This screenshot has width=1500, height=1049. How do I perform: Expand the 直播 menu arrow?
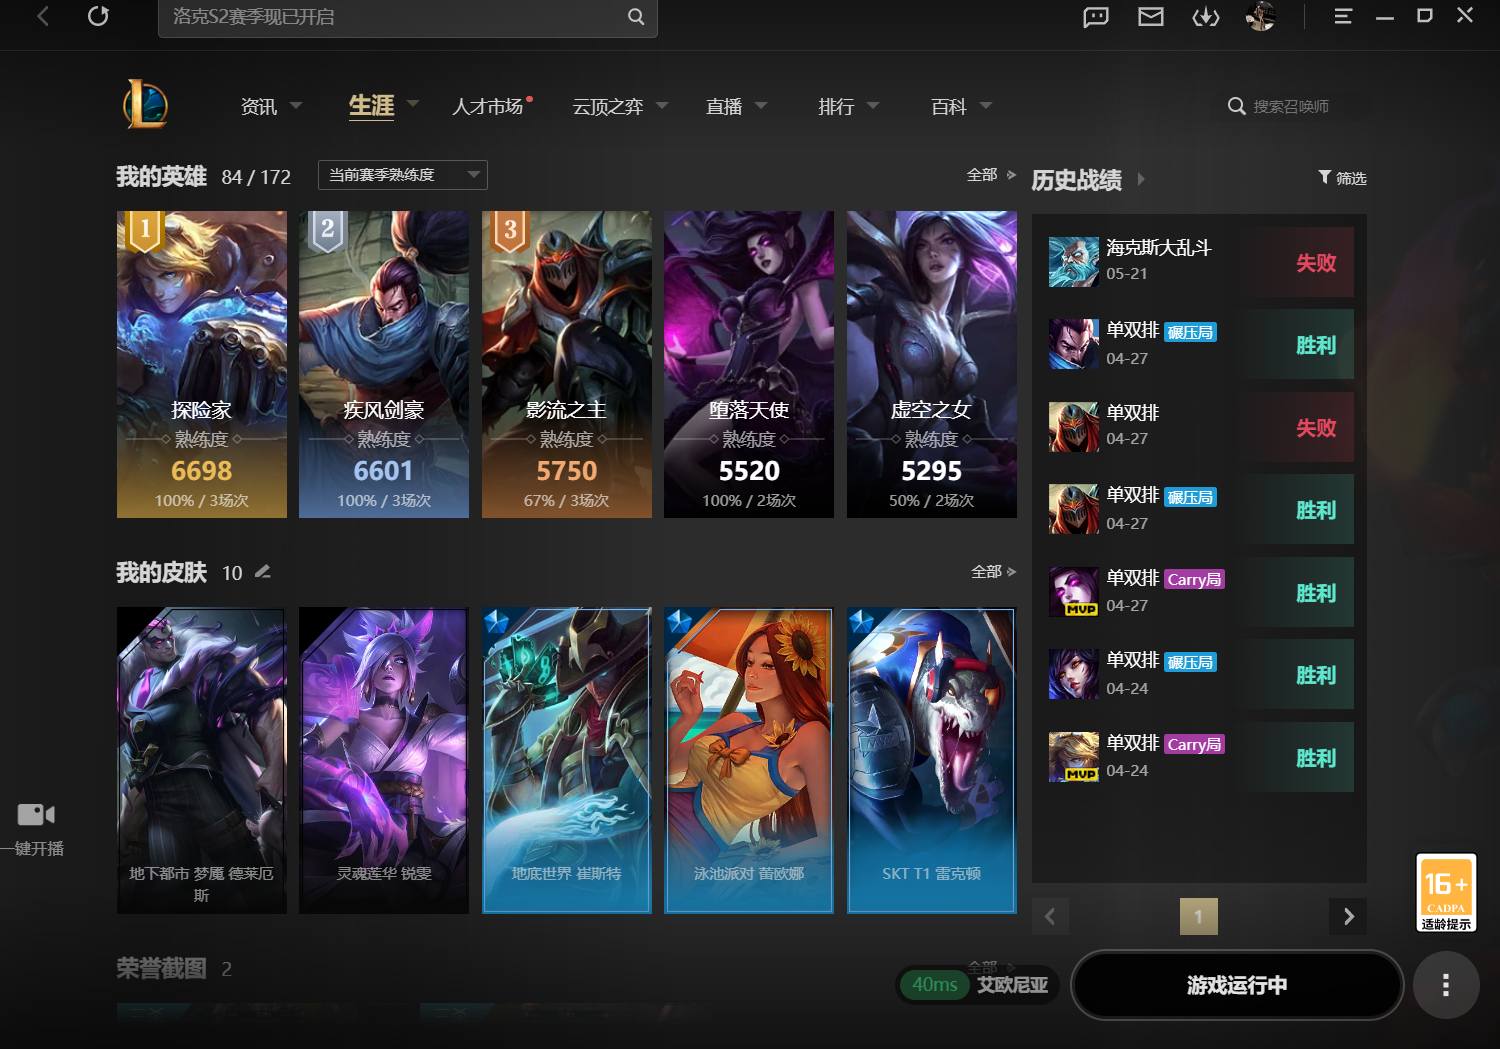click(761, 105)
